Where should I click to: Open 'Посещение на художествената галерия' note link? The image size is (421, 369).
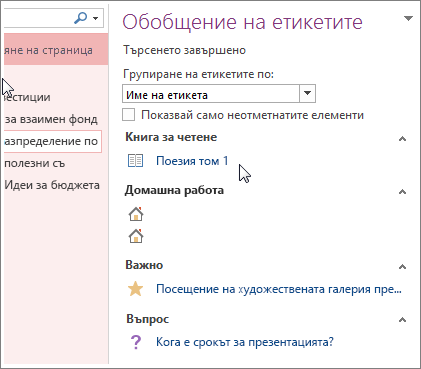click(279, 289)
